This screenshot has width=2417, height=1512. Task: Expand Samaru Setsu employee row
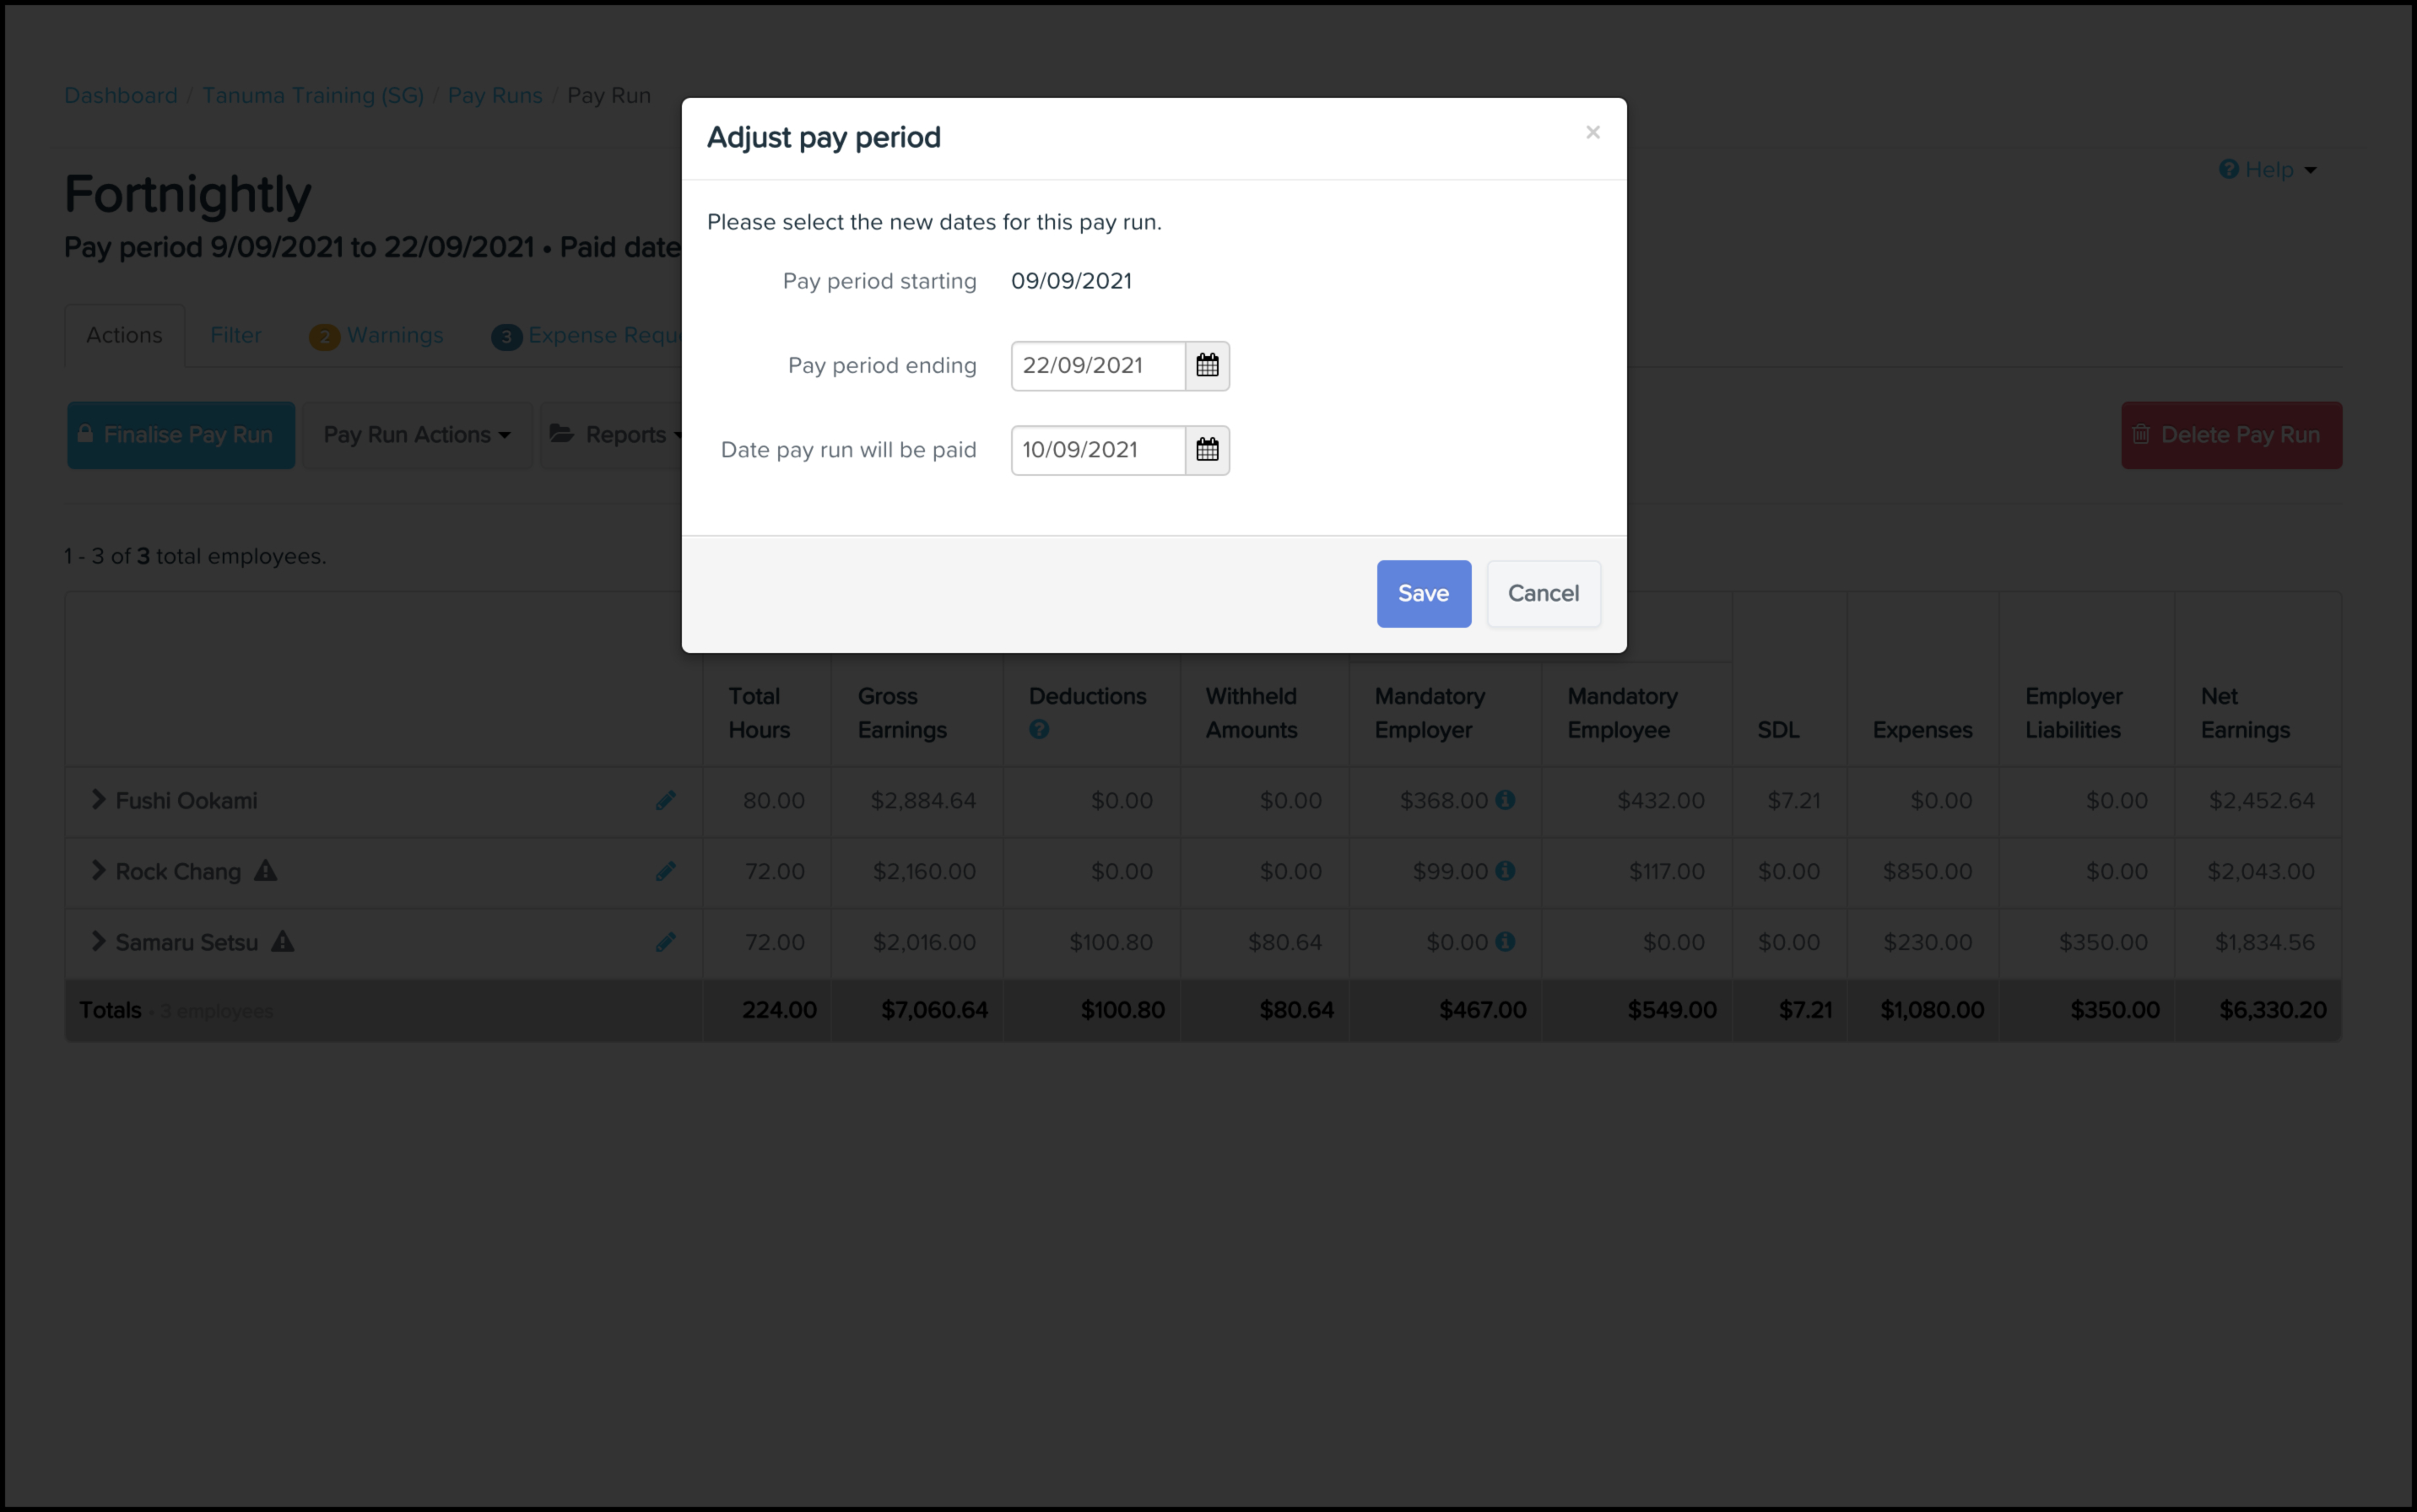click(98, 941)
